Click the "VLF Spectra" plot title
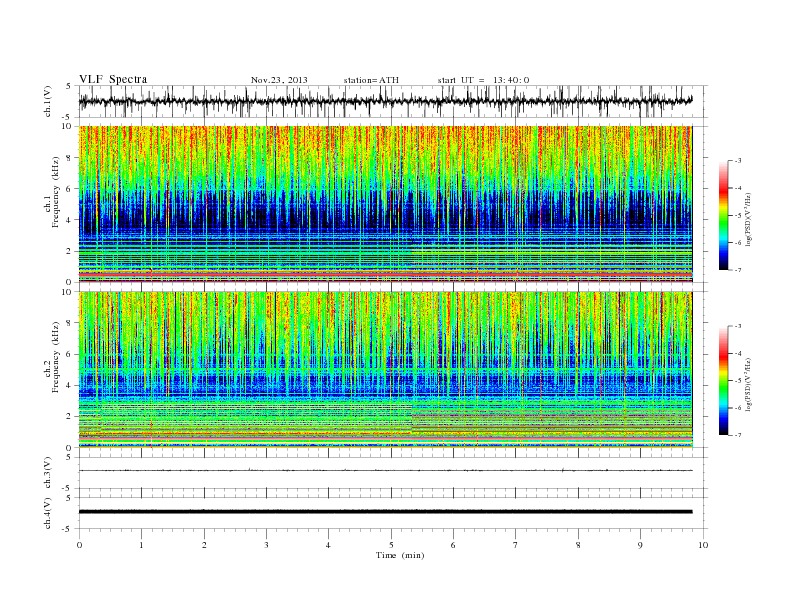The width and height of the screenshot is (792, 612). 113,79
